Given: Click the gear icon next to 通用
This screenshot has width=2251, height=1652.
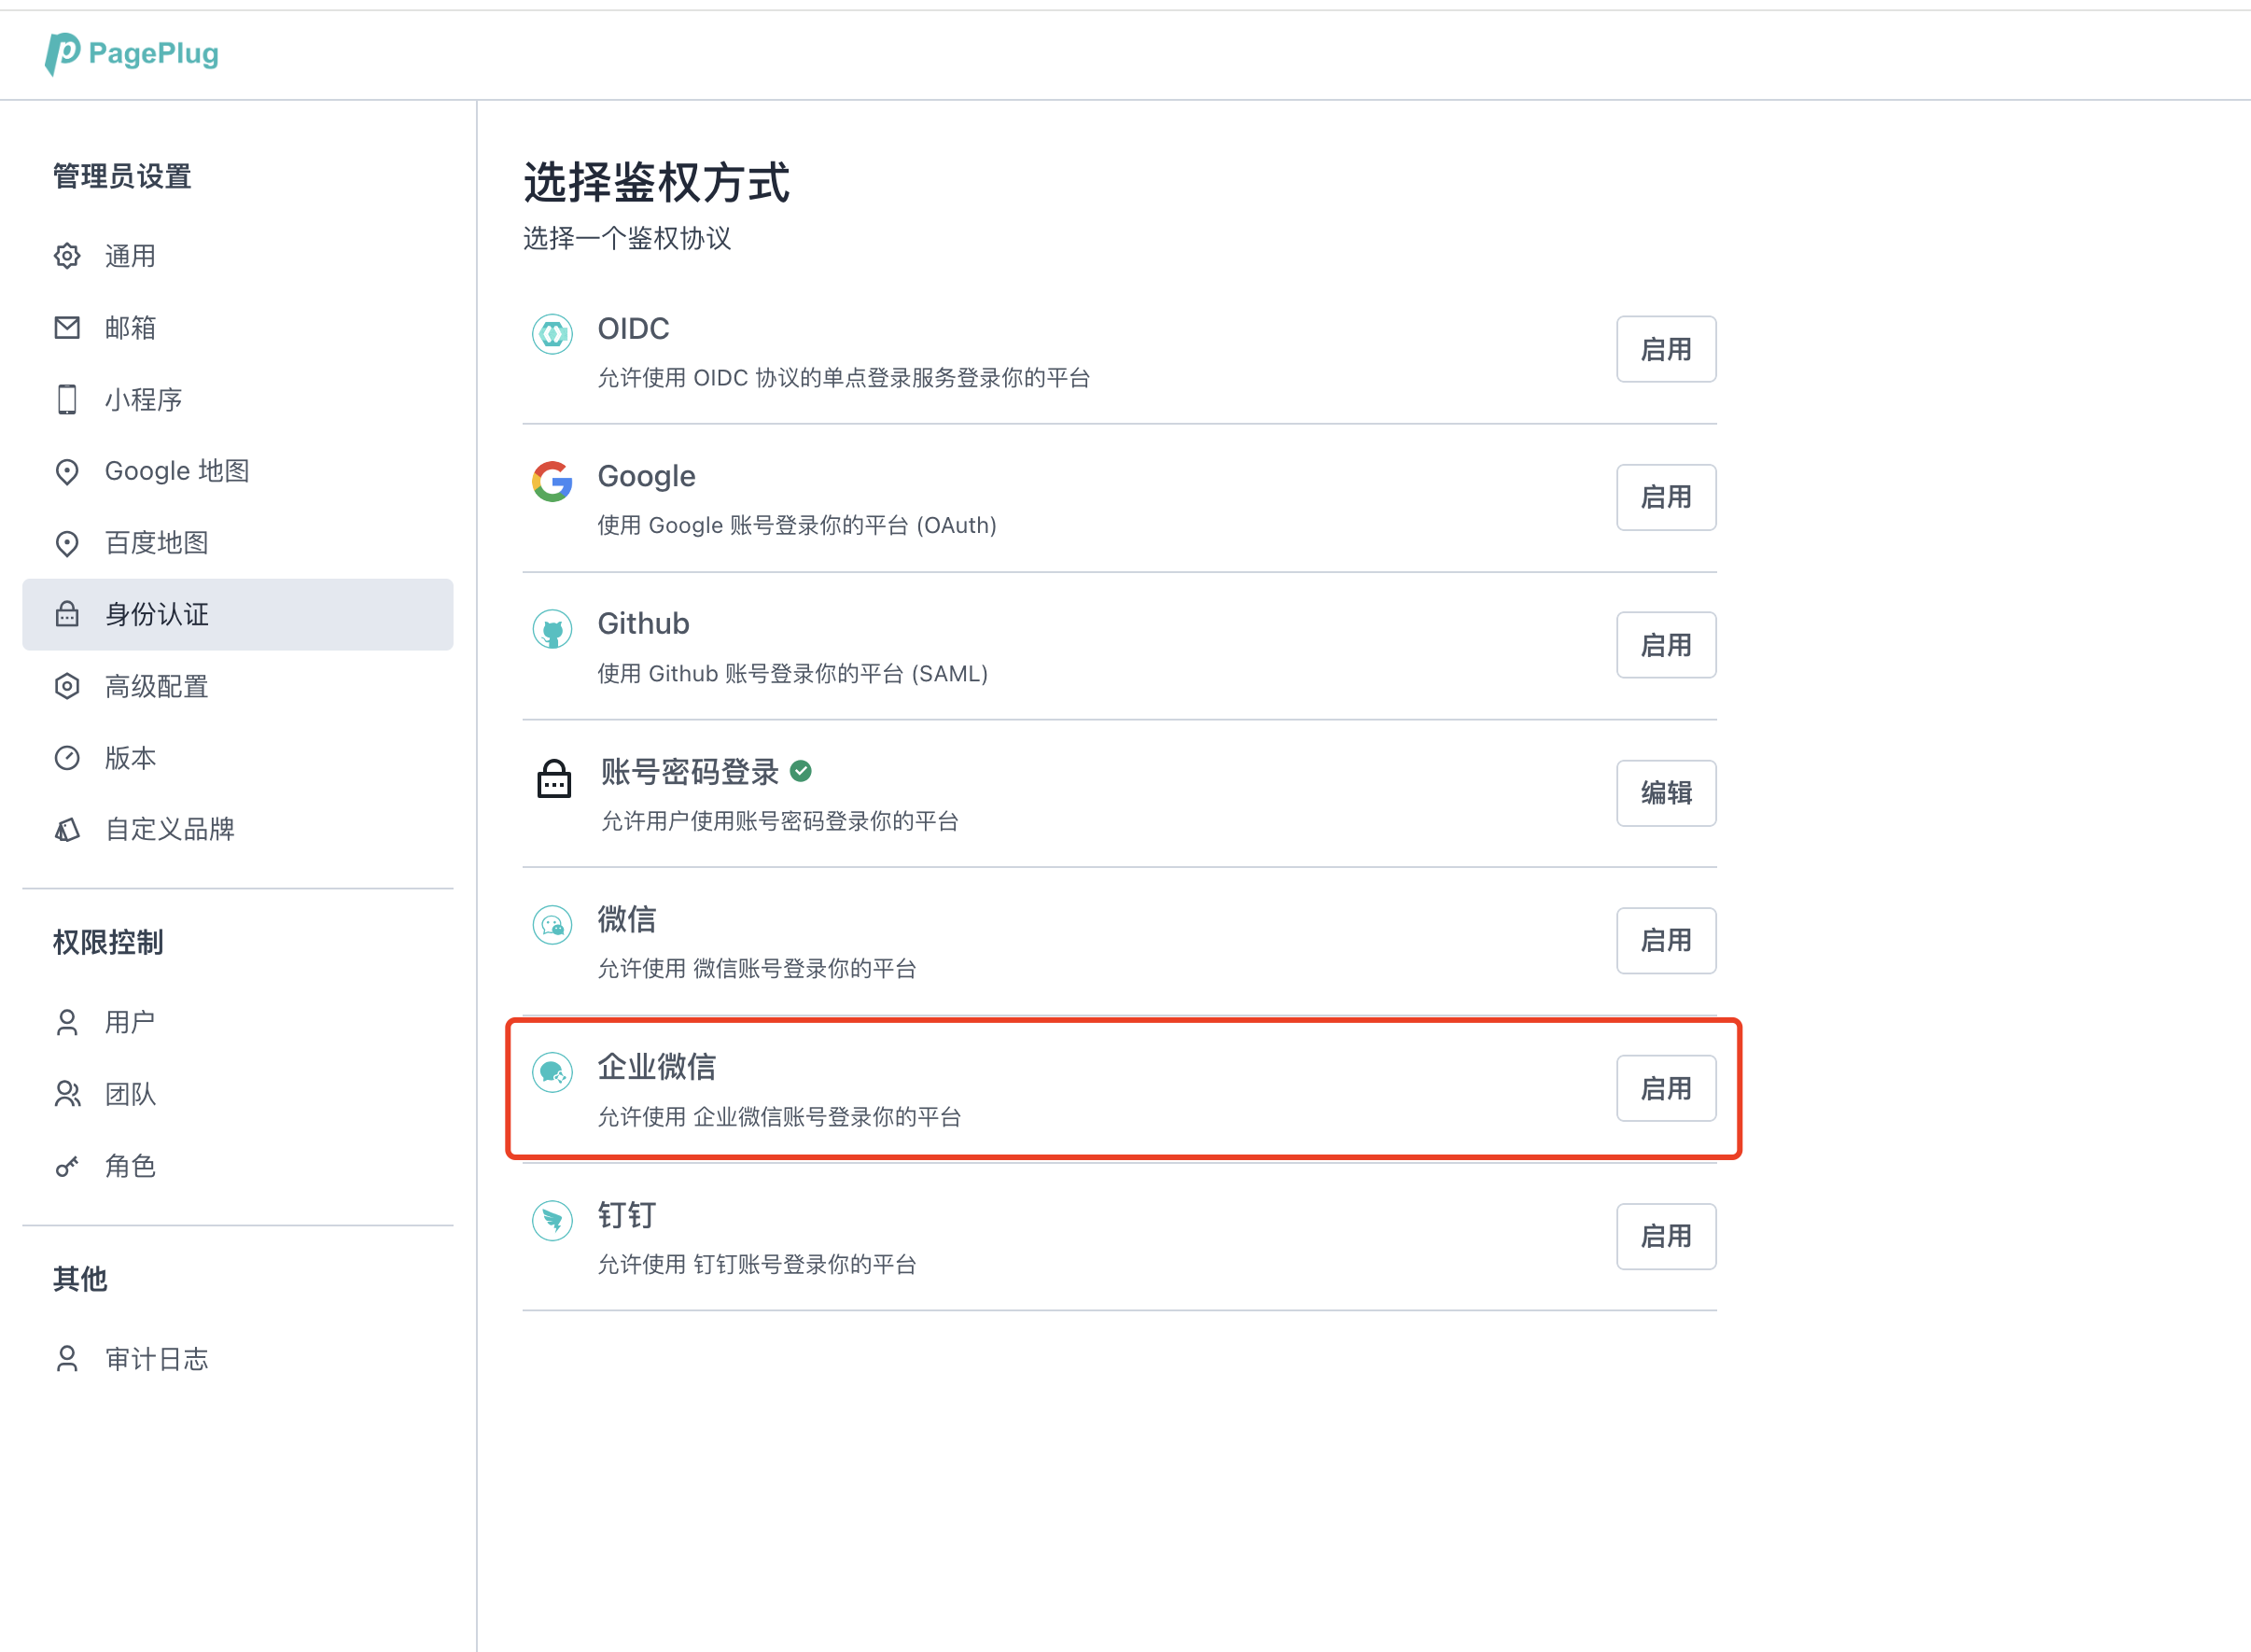Looking at the screenshot, I should 67,256.
